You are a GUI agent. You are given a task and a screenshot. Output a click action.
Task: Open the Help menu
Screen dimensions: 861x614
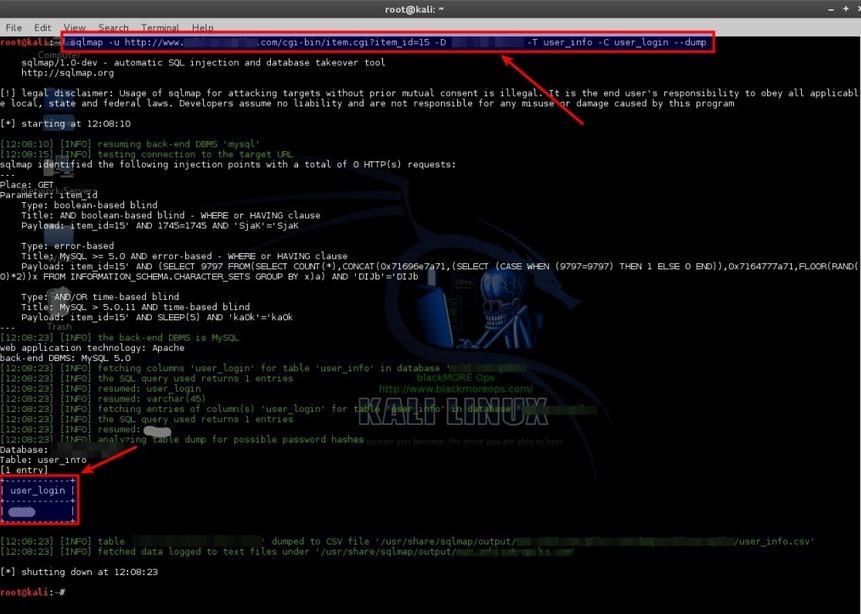coord(203,27)
